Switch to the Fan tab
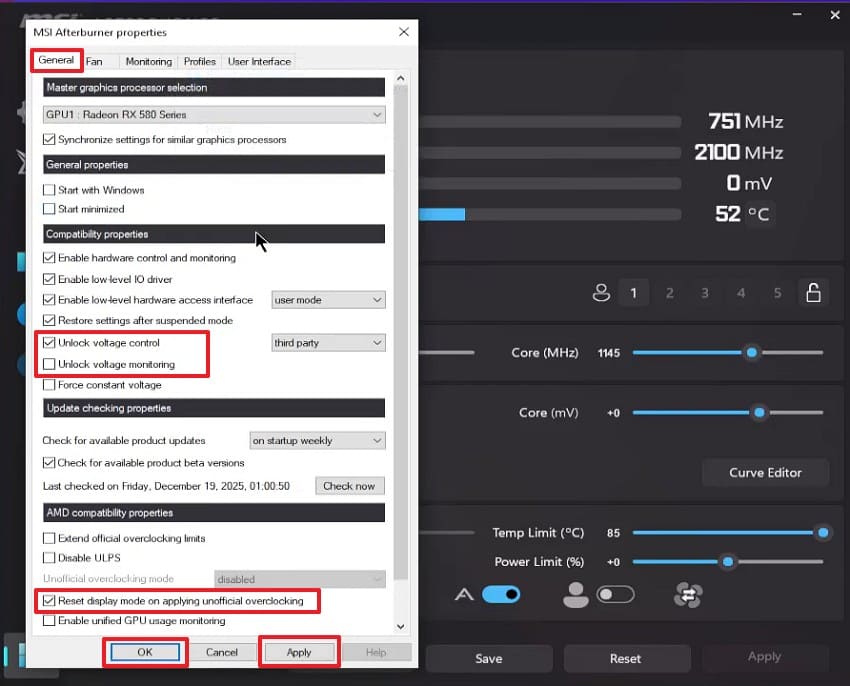Image resolution: width=850 pixels, height=686 pixels. [x=94, y=62]
